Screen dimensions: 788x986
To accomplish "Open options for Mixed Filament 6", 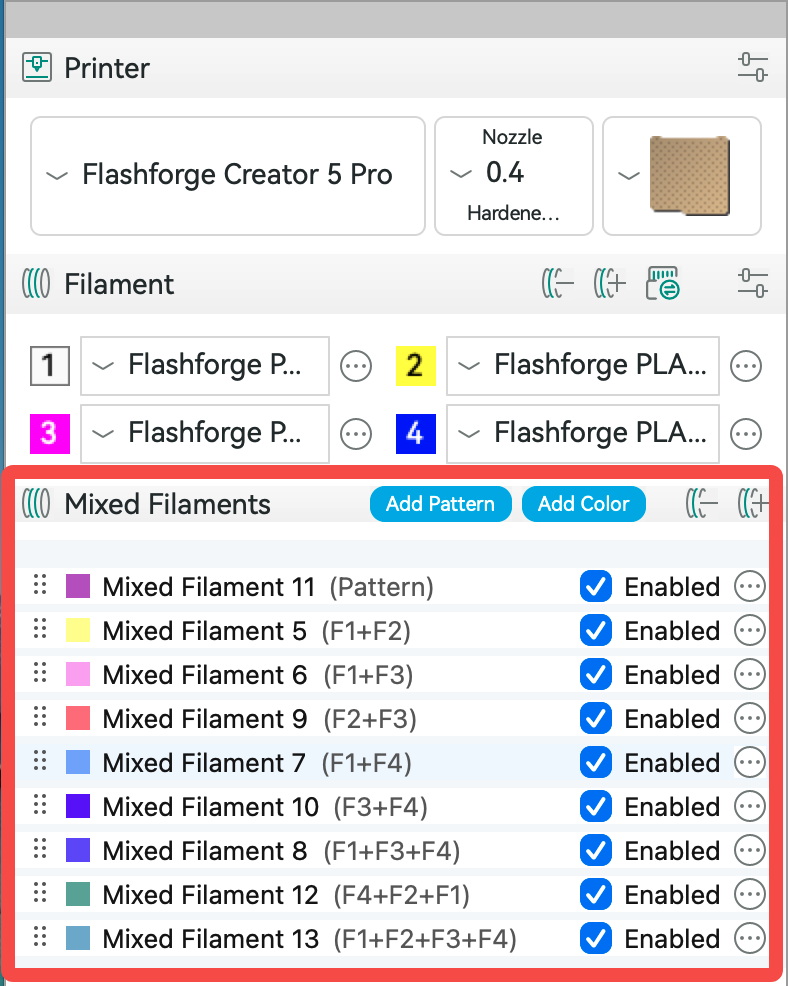I will tap(750, 675).
